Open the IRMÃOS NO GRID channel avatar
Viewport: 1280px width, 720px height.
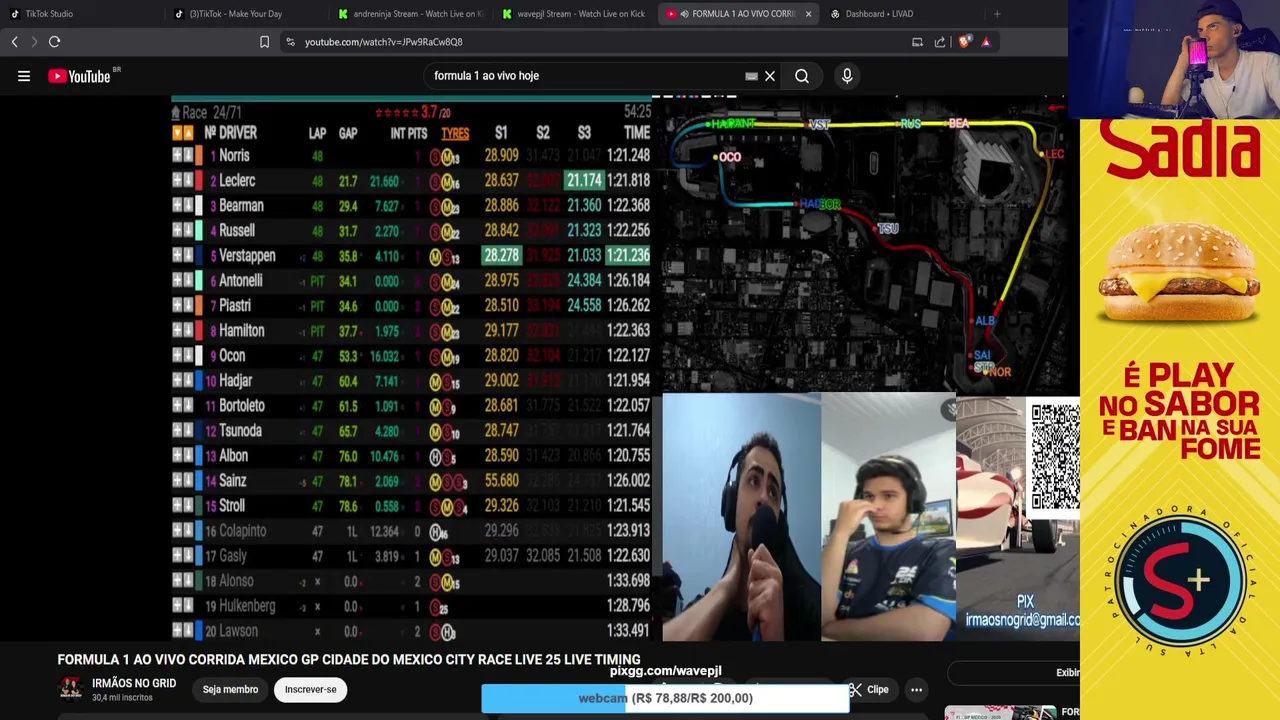pyautogui.click(x=70, y=689)
